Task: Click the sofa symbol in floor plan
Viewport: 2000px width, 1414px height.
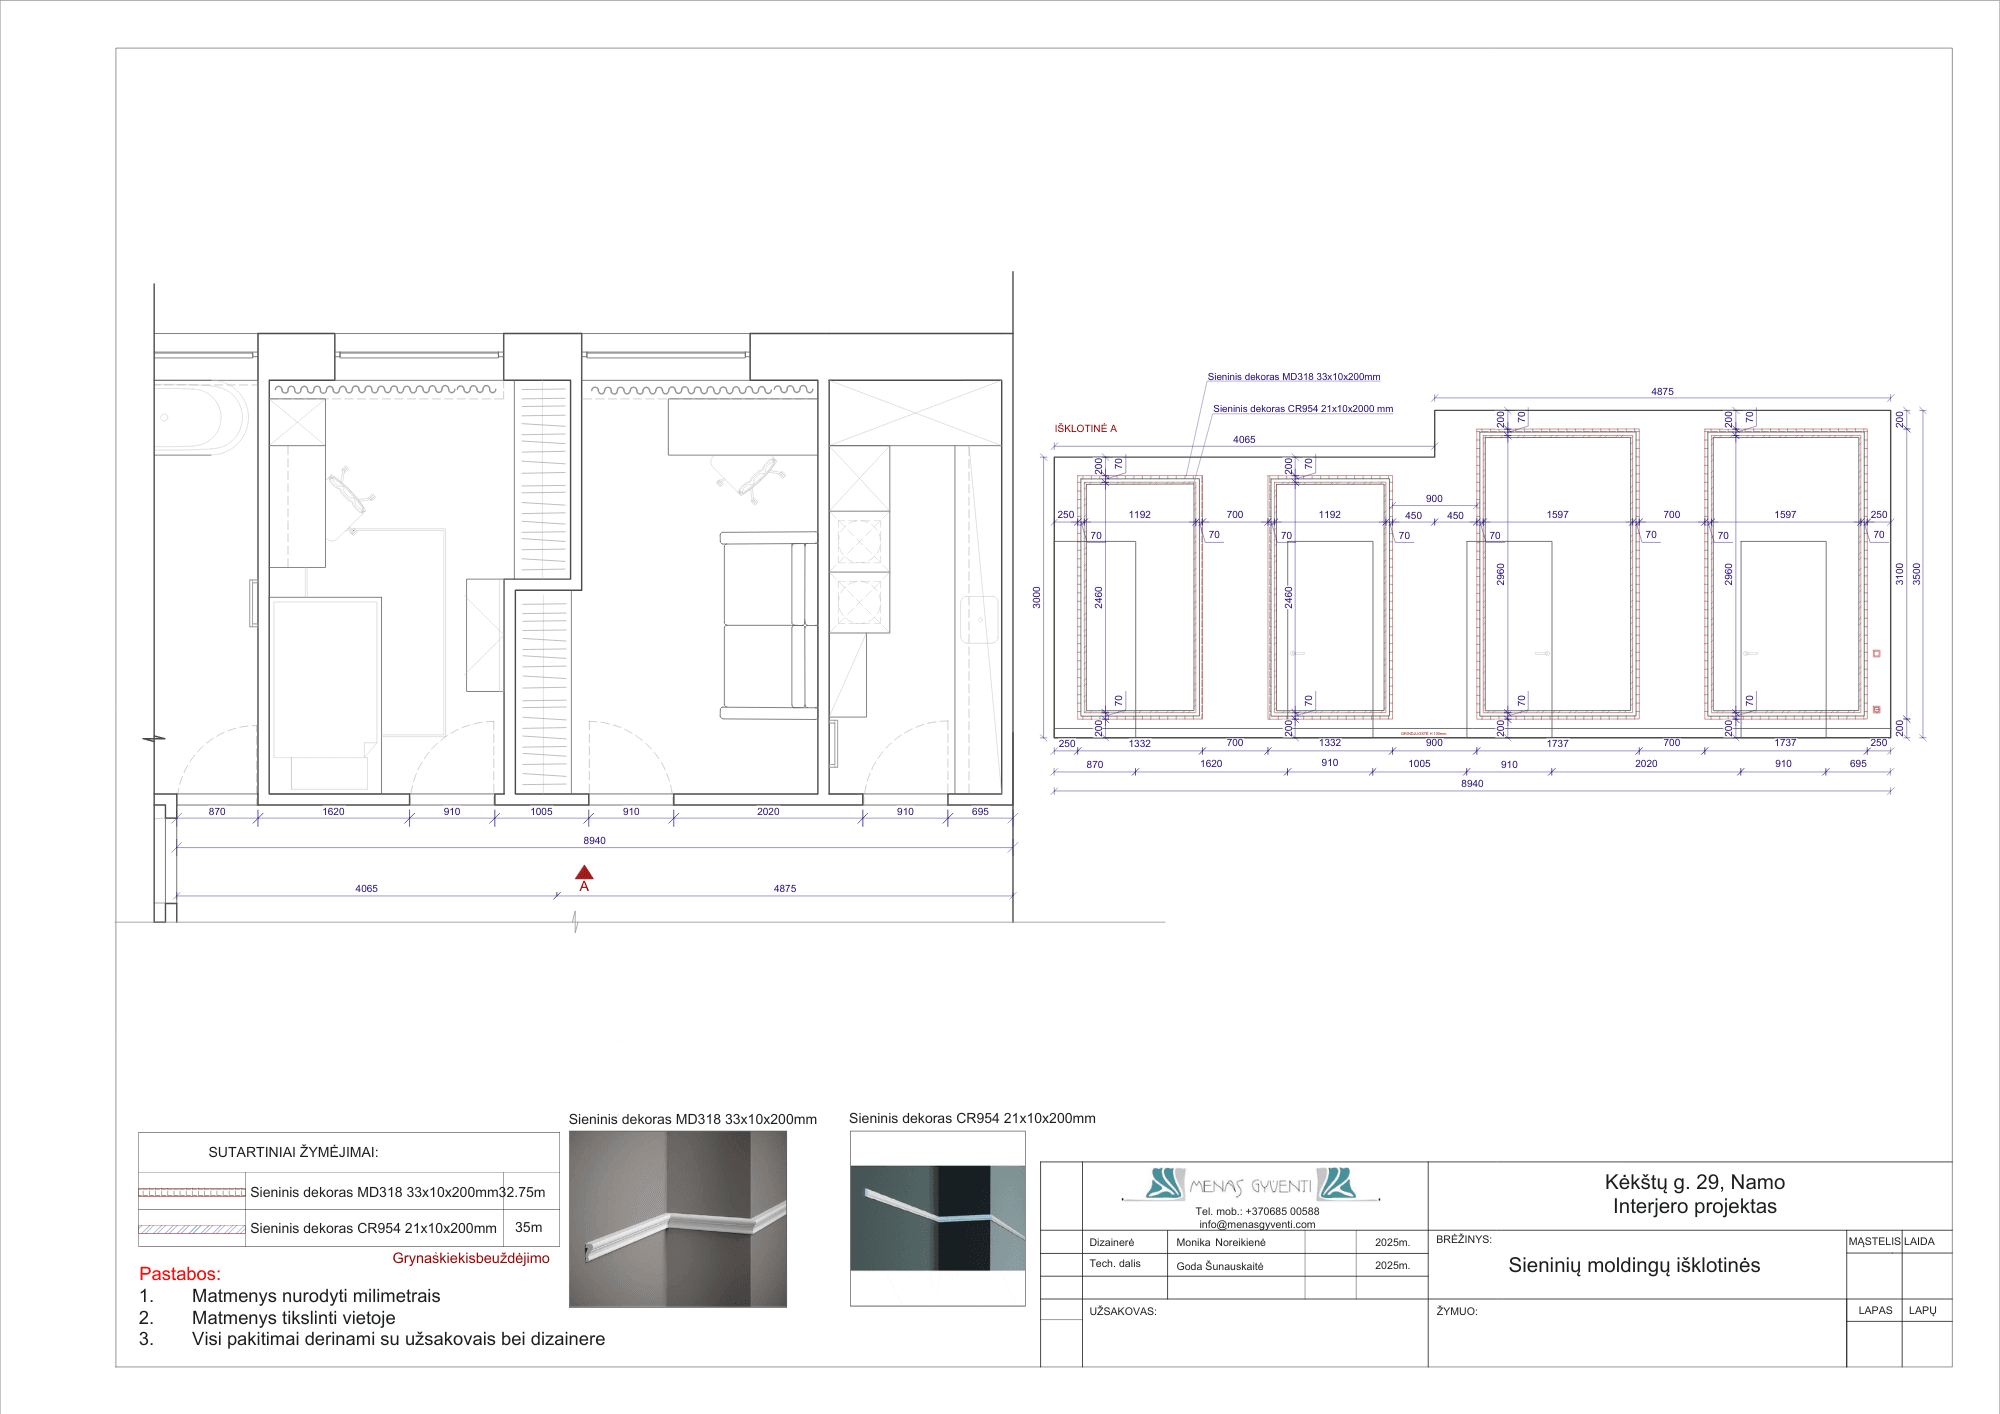Action: (x=766, y=625)
